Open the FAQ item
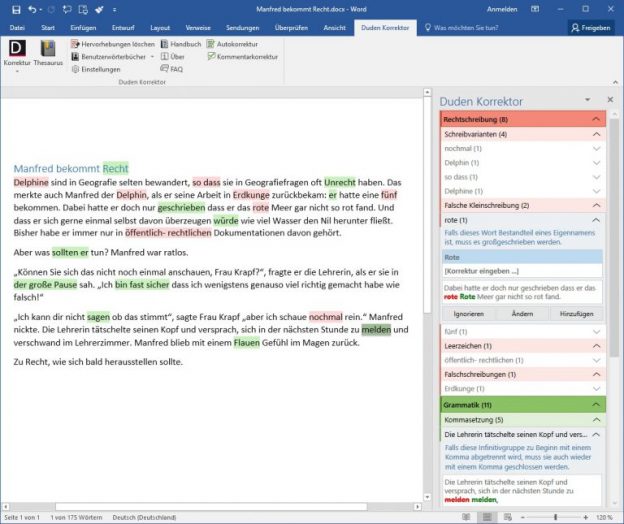624x524 pixels. [x=172, y=69]
